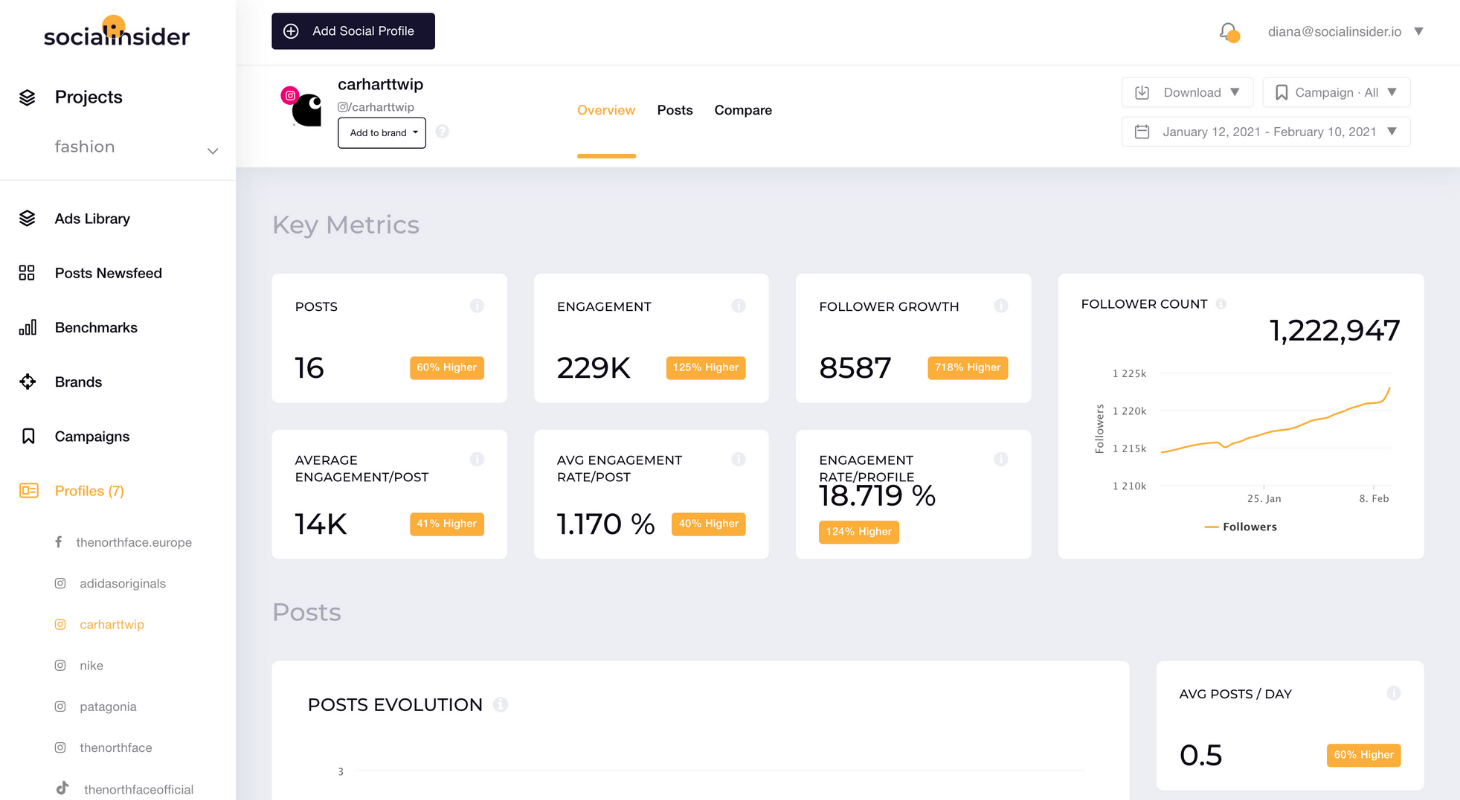Click the Campaigns bookmark icon
Image resolution: width=1460 pixels, height=800 pixels.
coord(28,436)
